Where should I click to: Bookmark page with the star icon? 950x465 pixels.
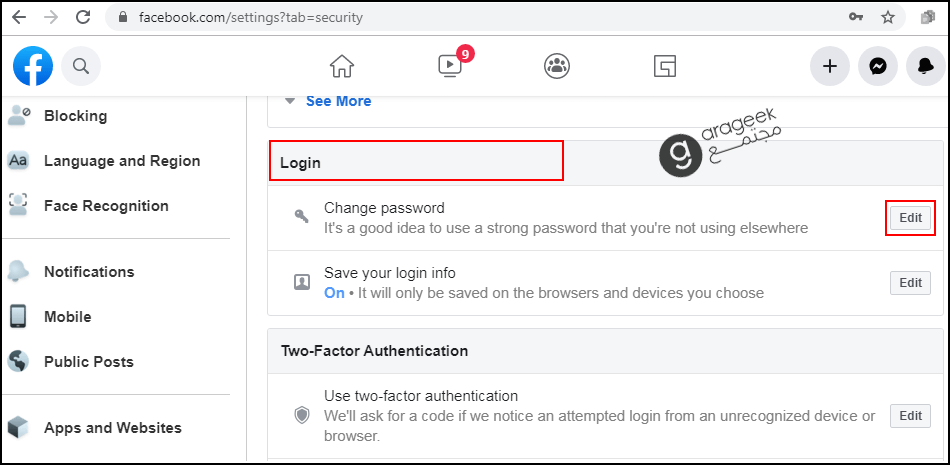coord(888,18)
